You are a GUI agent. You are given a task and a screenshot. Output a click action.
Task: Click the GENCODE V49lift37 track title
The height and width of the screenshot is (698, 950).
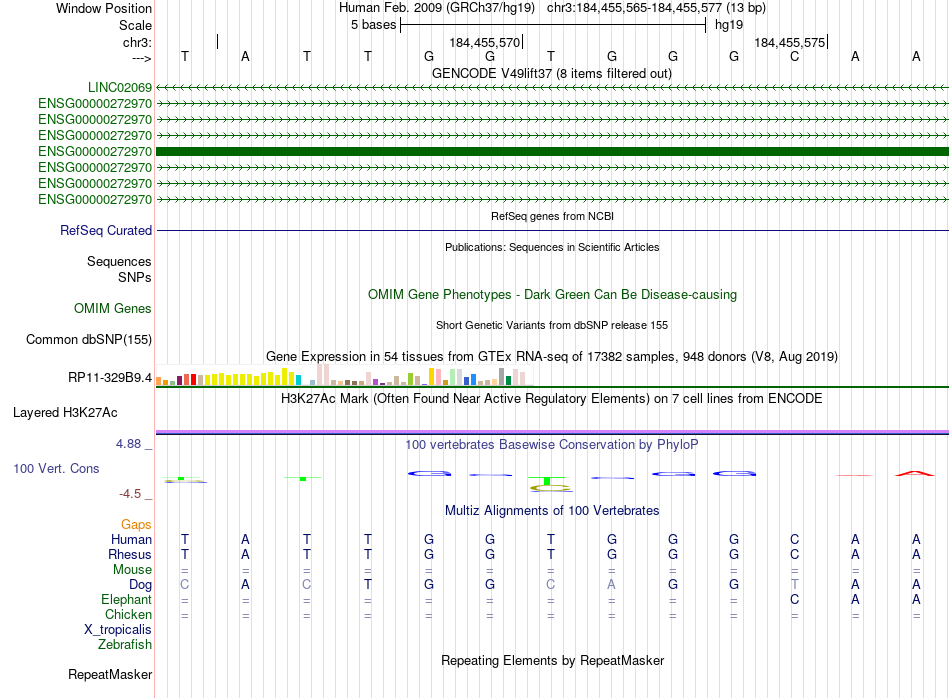pyautogui.click(x=551, y=73)
